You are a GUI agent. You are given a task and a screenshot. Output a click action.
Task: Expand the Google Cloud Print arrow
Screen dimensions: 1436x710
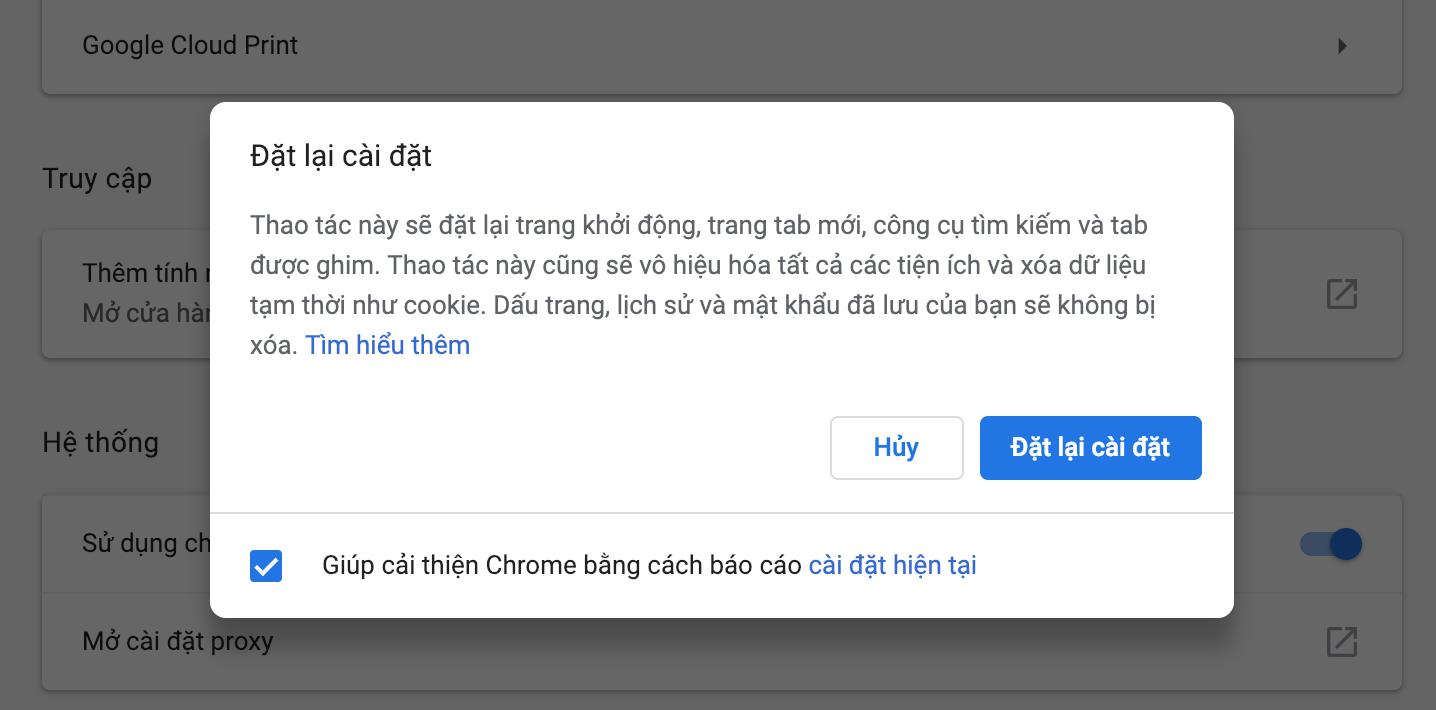[x=1342, y=46]
